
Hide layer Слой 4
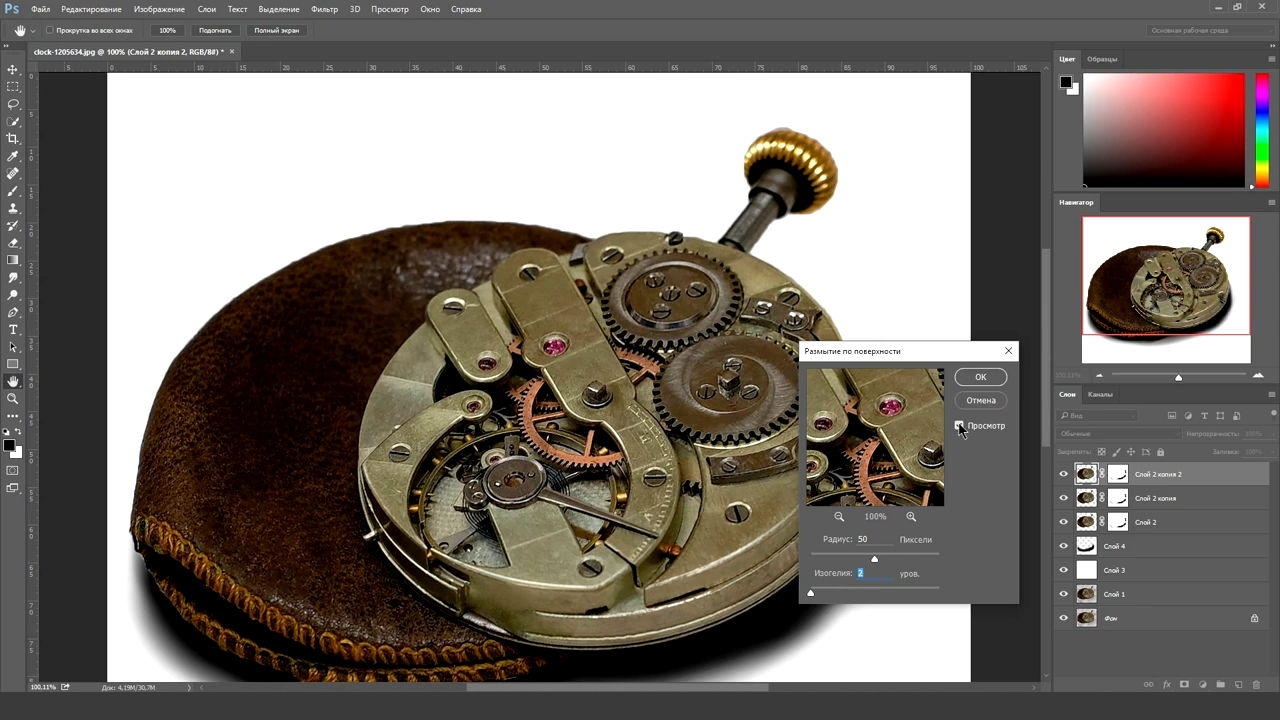(x=1063, y=546)
